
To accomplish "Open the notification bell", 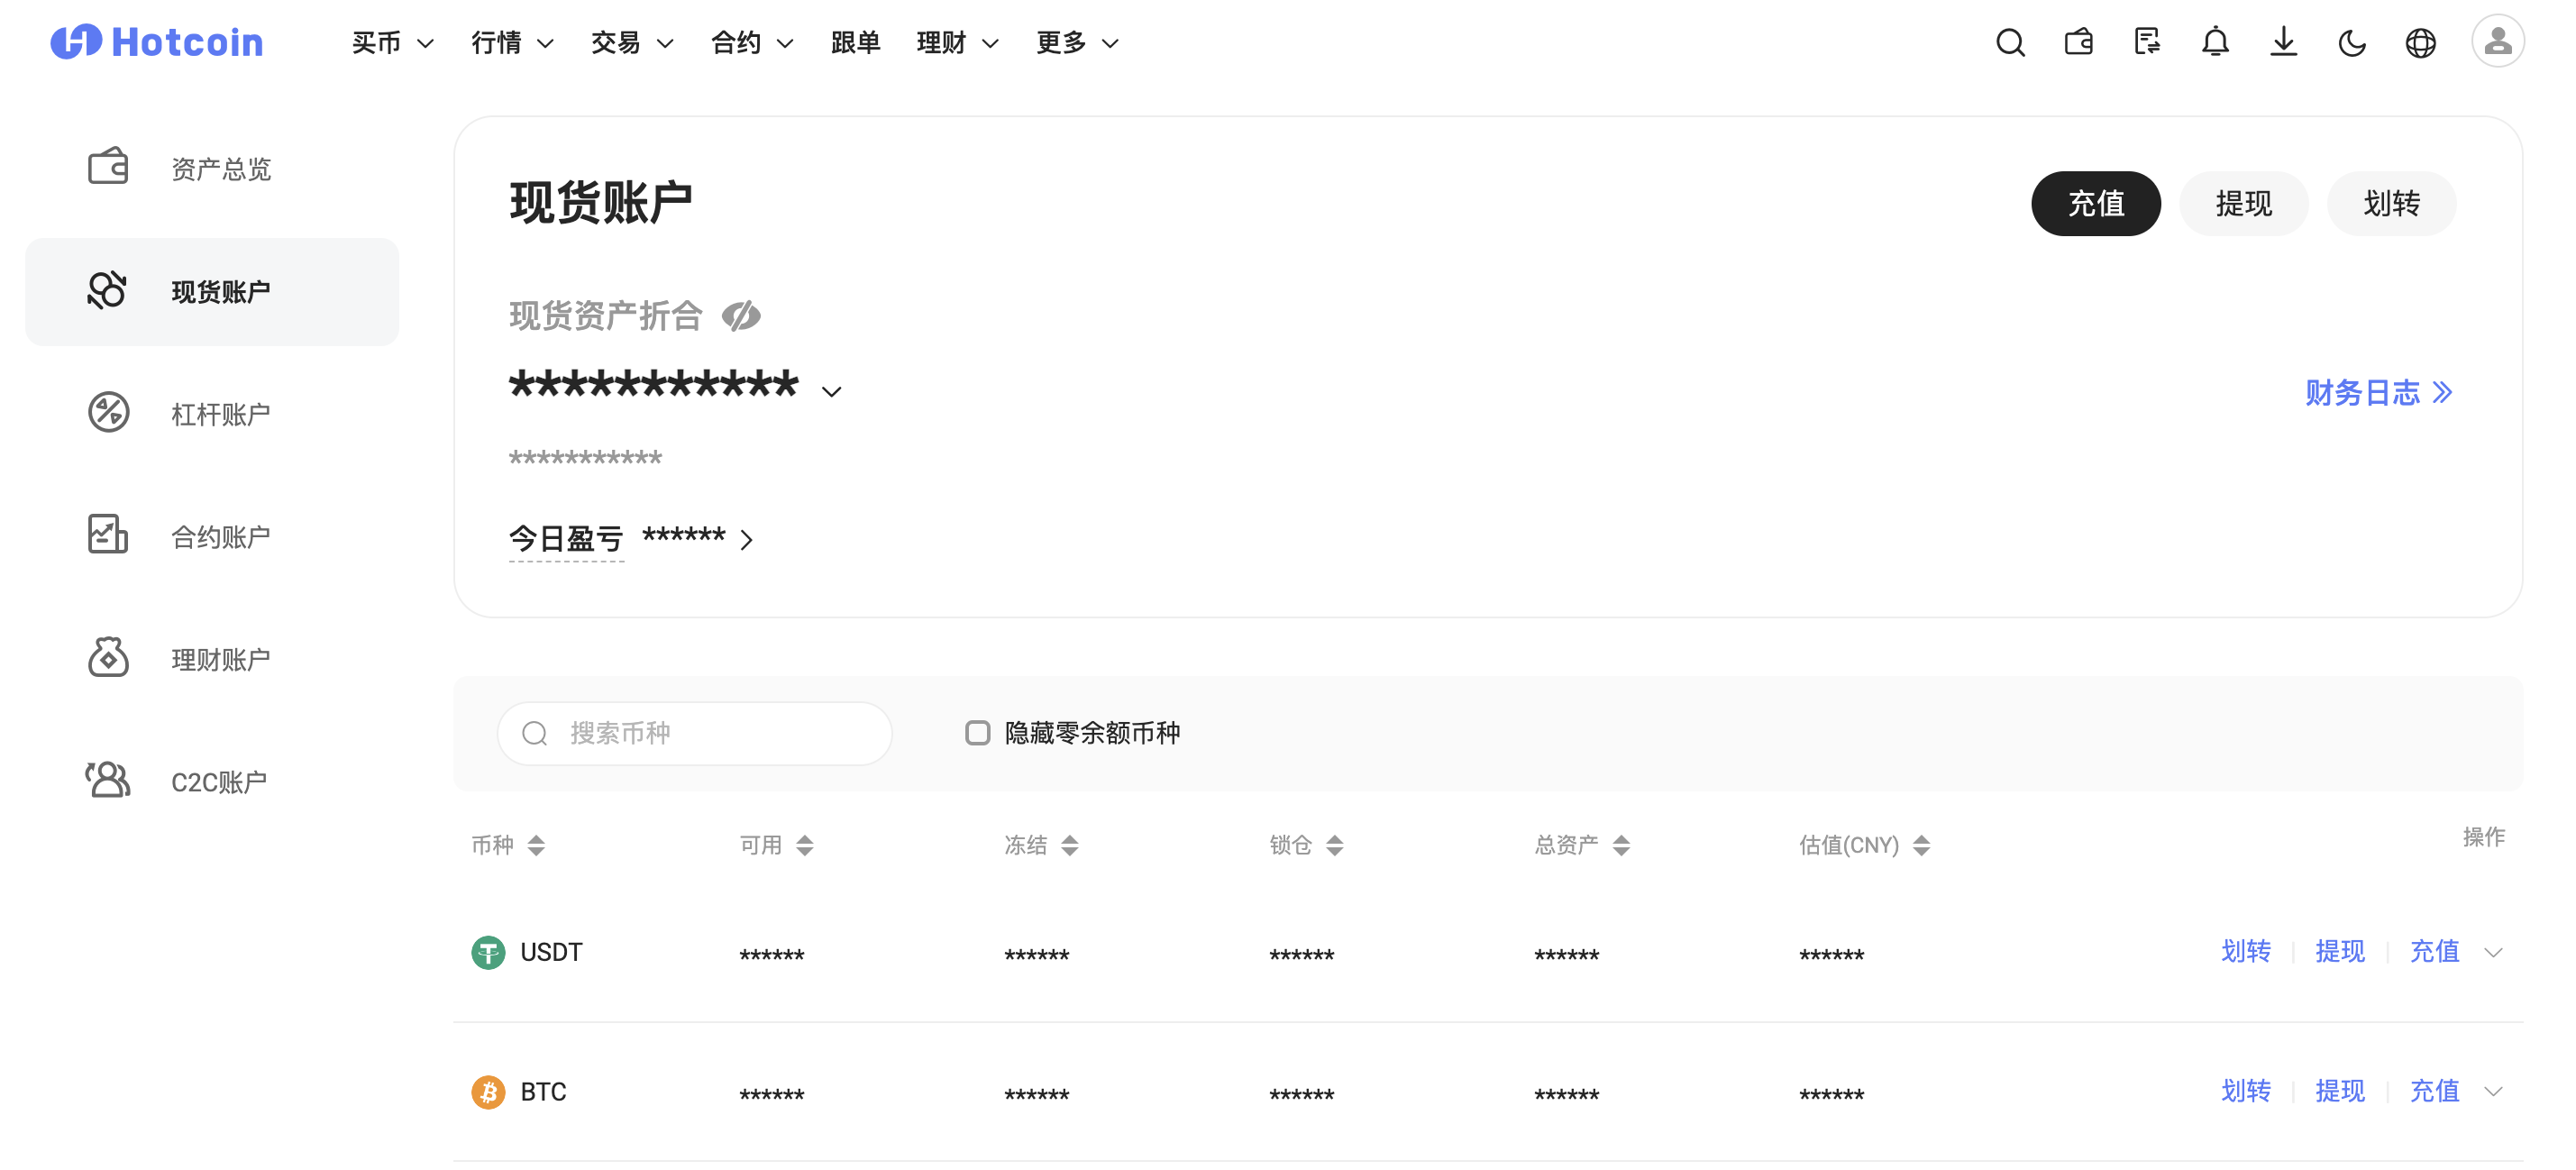I will 2215,43.
